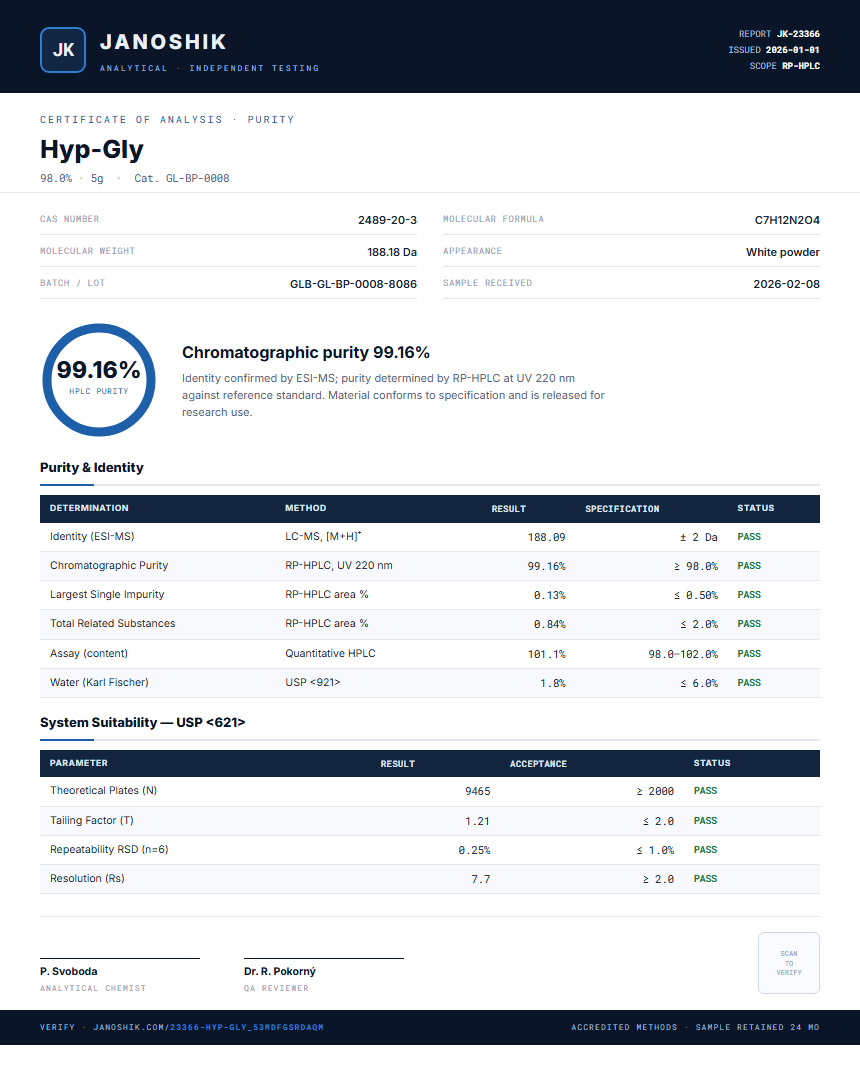Select molecular weight 188.18 Da
This screenshot has width=860, height=1073.
coord(392,252)
